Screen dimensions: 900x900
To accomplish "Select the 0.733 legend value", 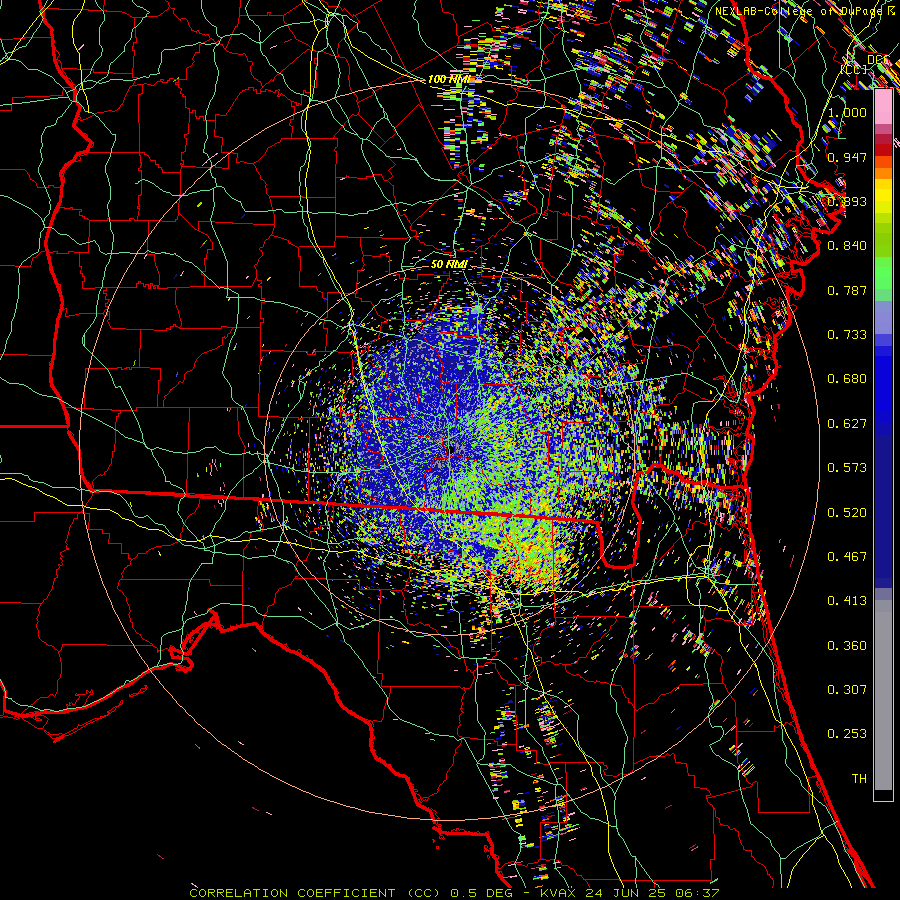I will tap(847, 334).
